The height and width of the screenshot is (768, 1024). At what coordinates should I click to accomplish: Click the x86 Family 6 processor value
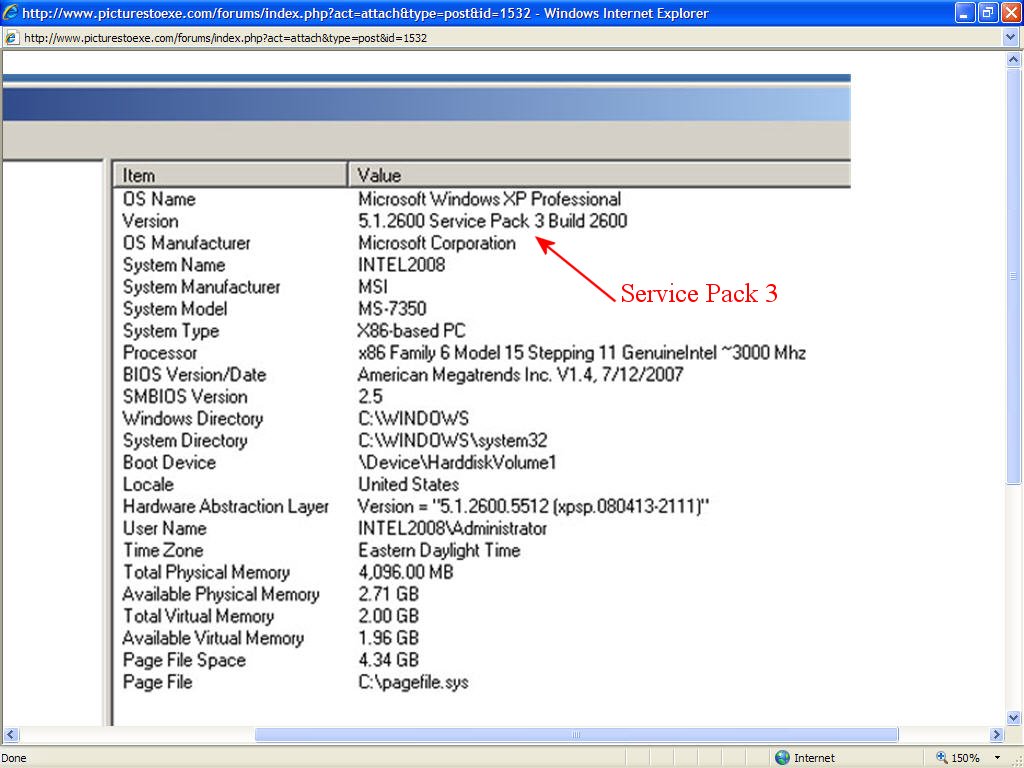[581, 353]
